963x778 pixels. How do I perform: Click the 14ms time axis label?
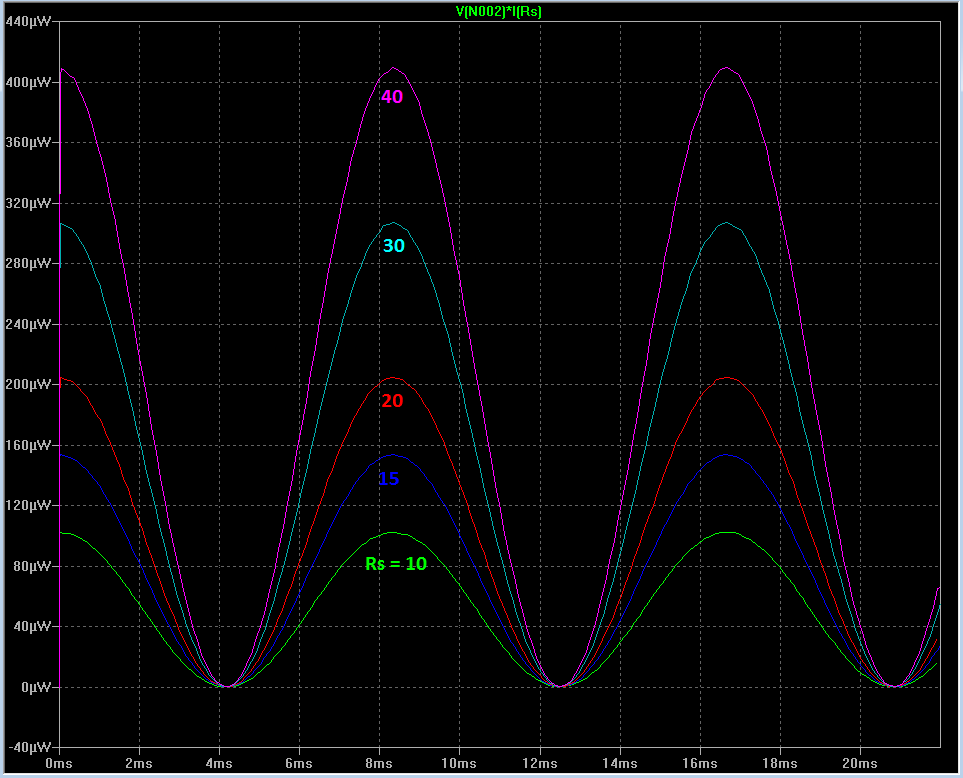click(x=620, y=763)
